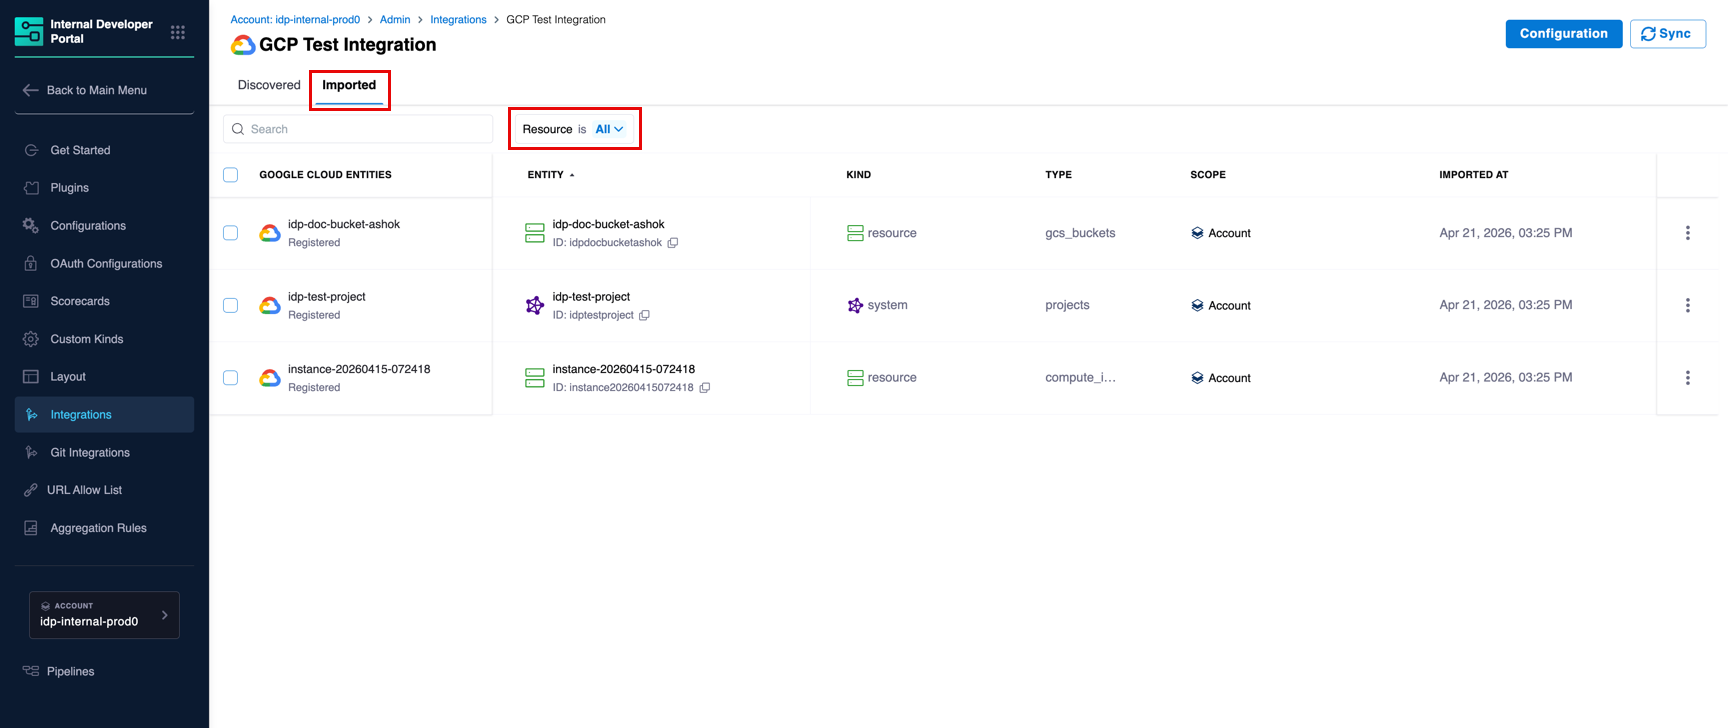
Task: Click the URL Allow List link icon
Action: tap(31, 490)
